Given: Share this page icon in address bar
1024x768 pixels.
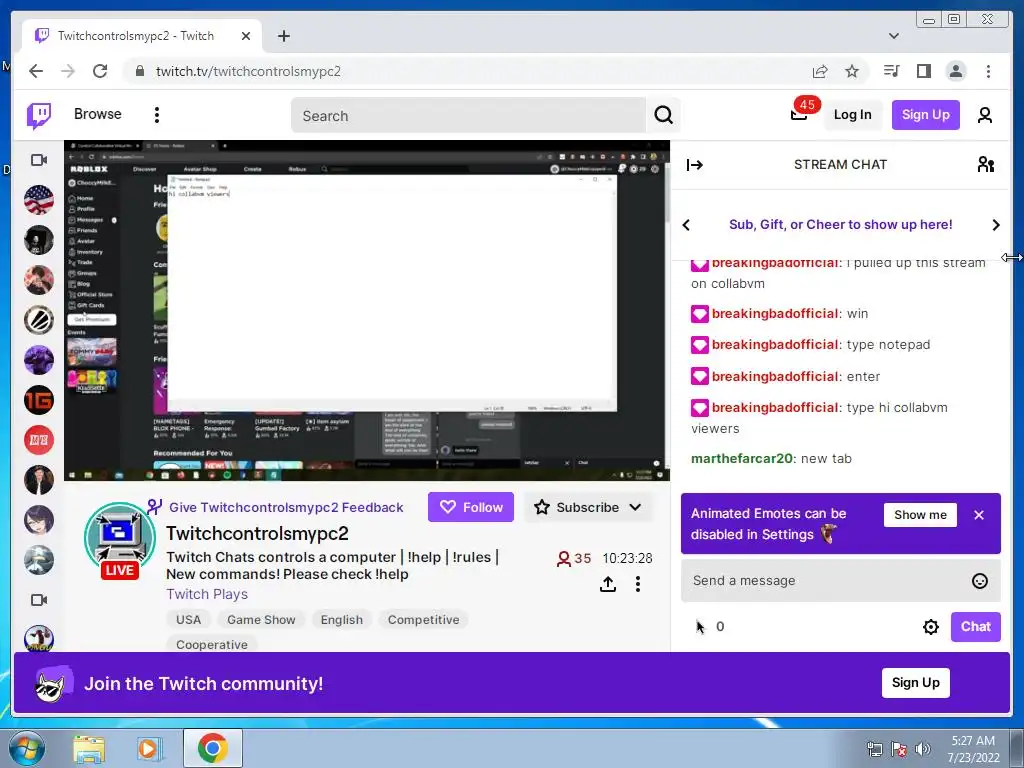Looking at the screenshot, I should tap(820, 71).
